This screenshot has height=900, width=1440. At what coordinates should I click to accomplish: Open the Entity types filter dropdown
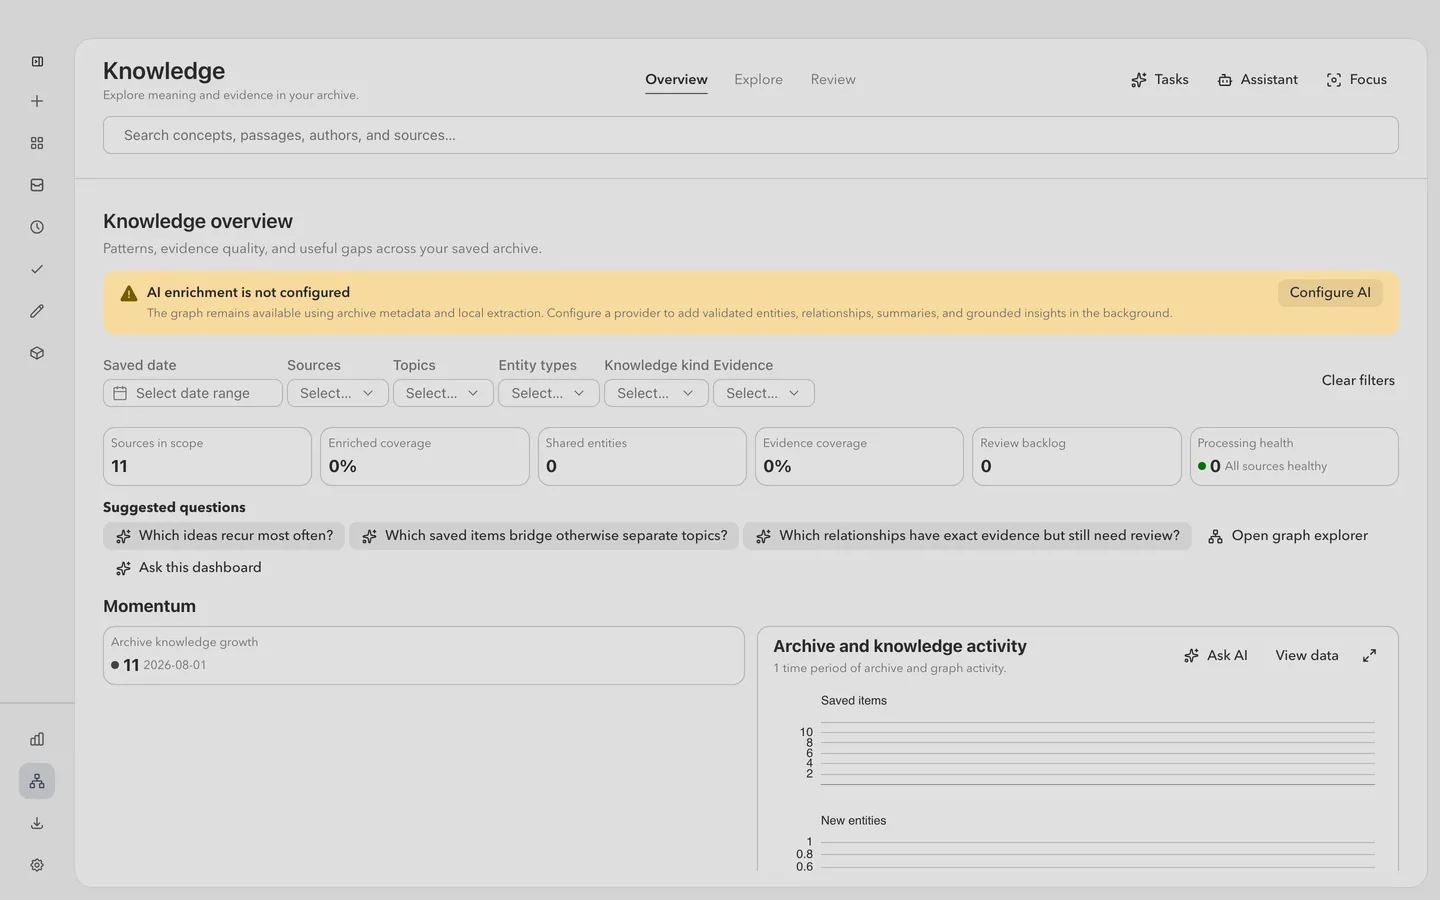tap(549, 393)
